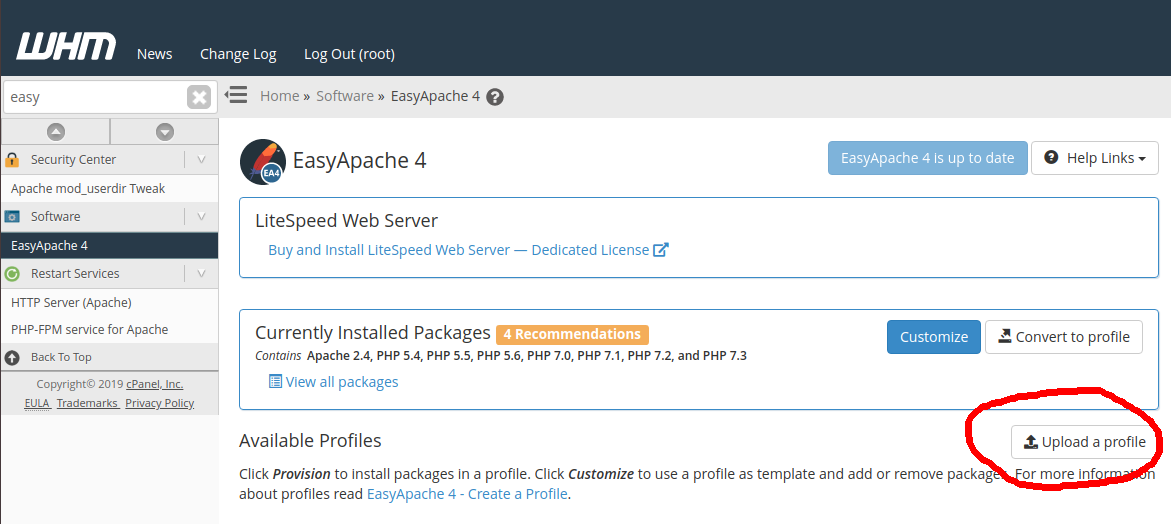The width and height of the screenshot is (1171, 524).
Task: Click the Back To Top arrow icon
Action: click(12, 358)
